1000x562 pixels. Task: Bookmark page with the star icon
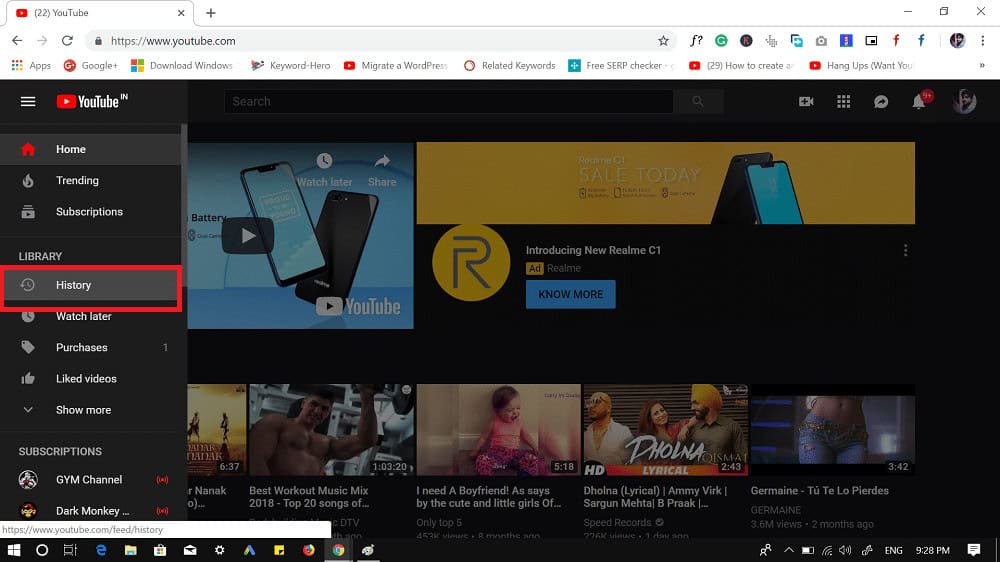coord(663,41)
